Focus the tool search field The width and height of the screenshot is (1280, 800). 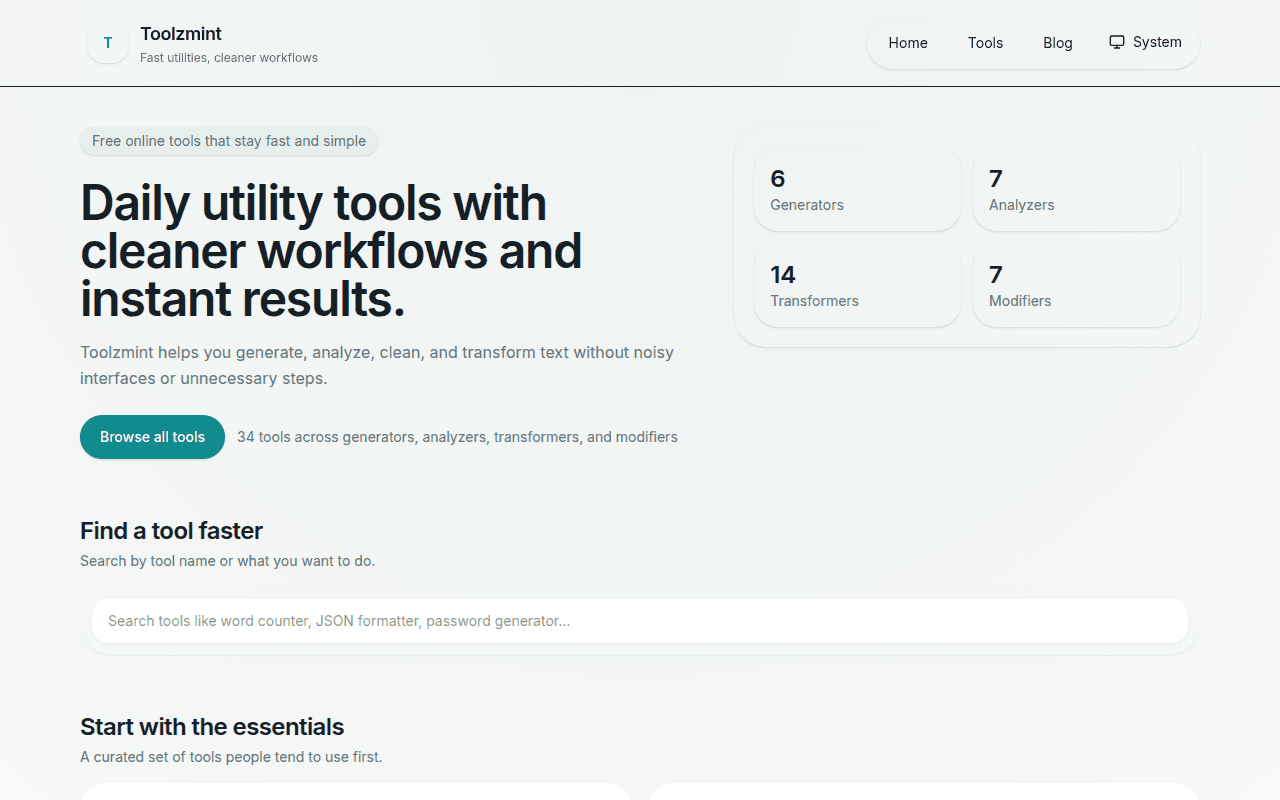640,621
